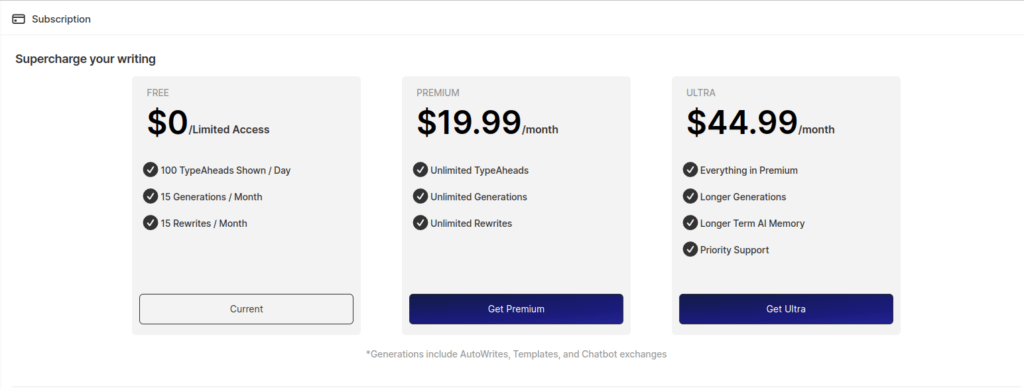Screen dimensions: 1024x388
Task: Click the Current plan button
Action: [x=246, y=309]
